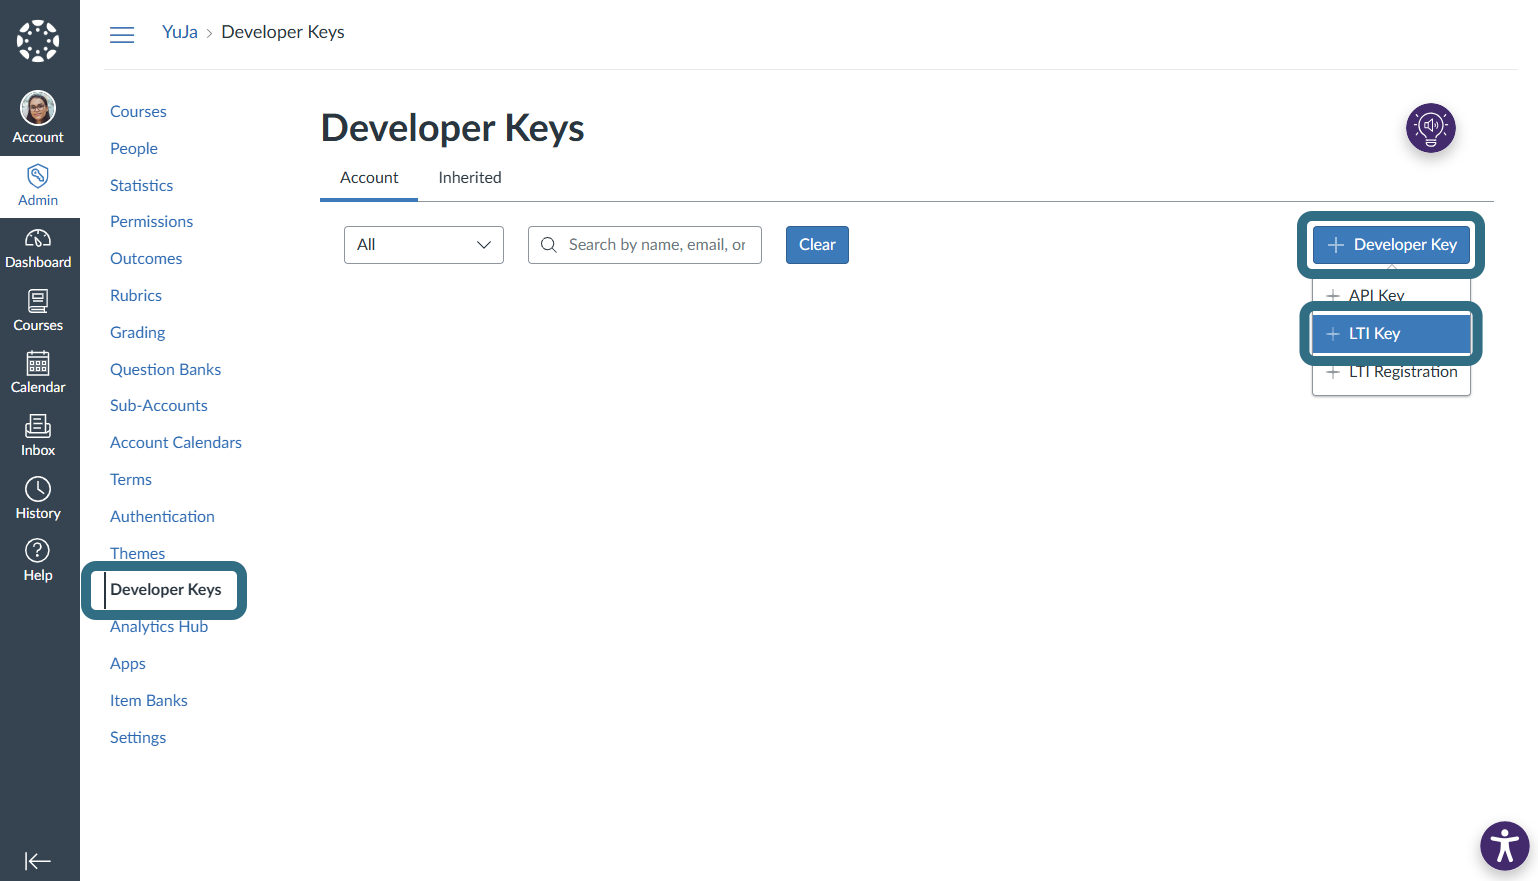Screen dimensions: 1538x881
Task: Open Courses in the global navigation bar
Action: pyautogui.click(x=38, y=312)
